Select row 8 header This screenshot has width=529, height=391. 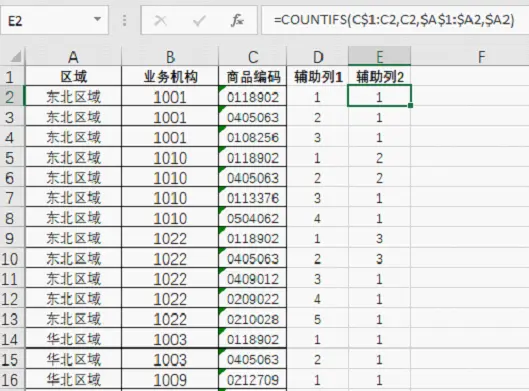tap(9, 218)
